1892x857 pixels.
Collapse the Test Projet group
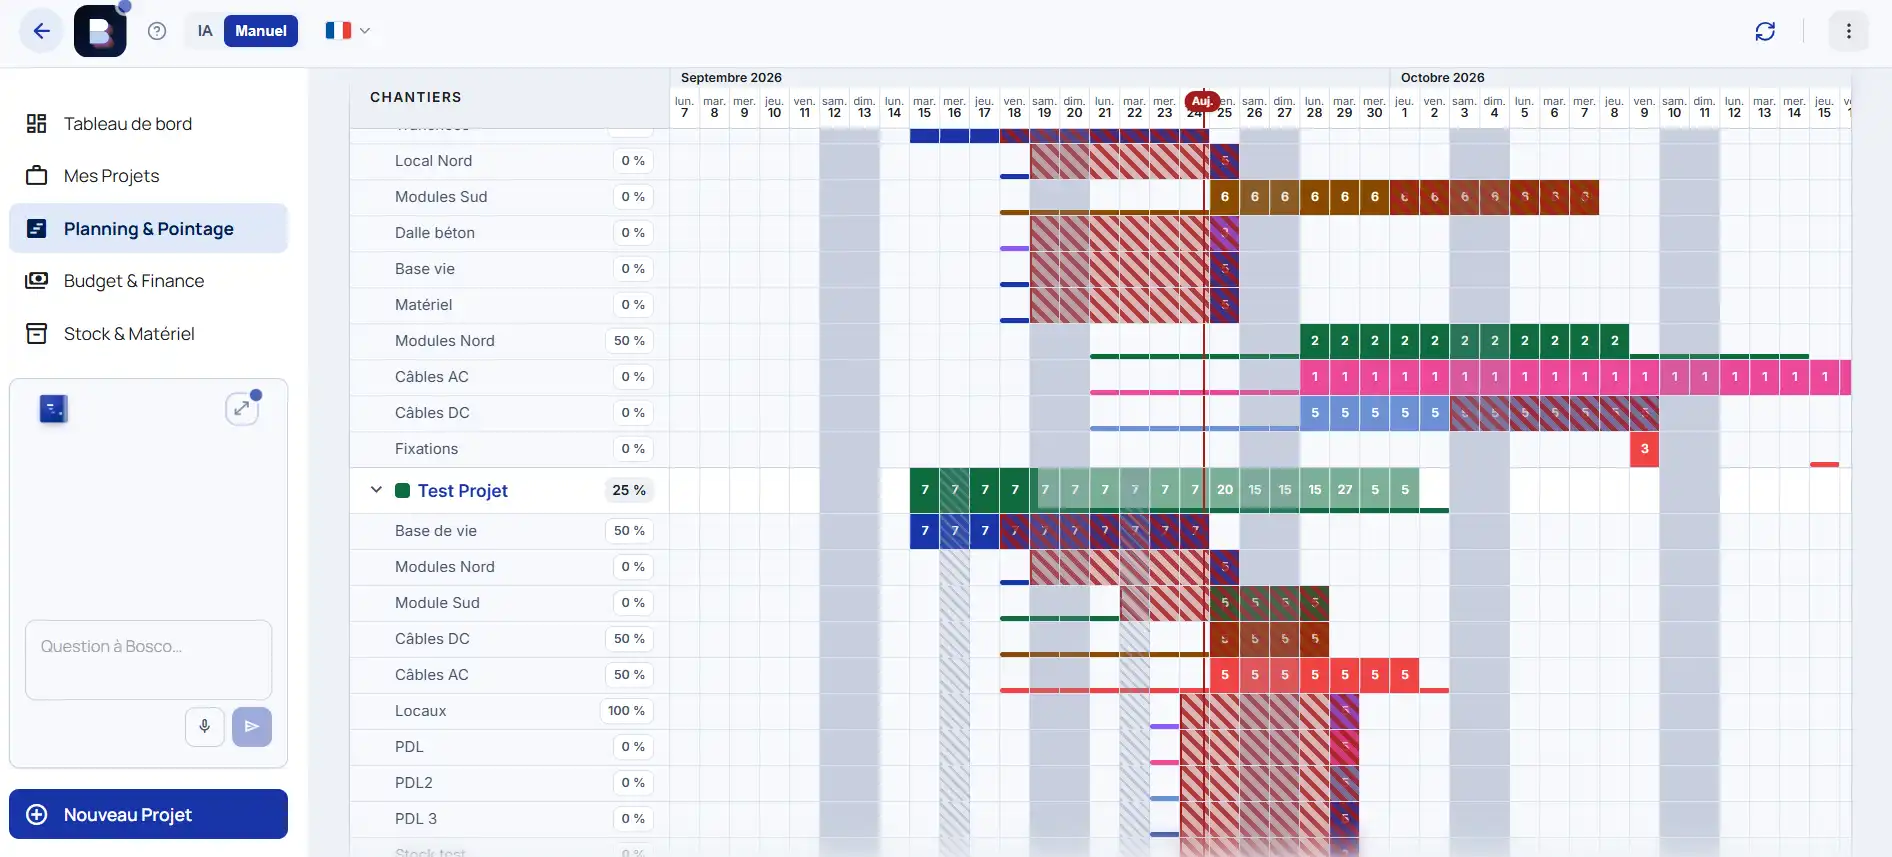[376, 490]
